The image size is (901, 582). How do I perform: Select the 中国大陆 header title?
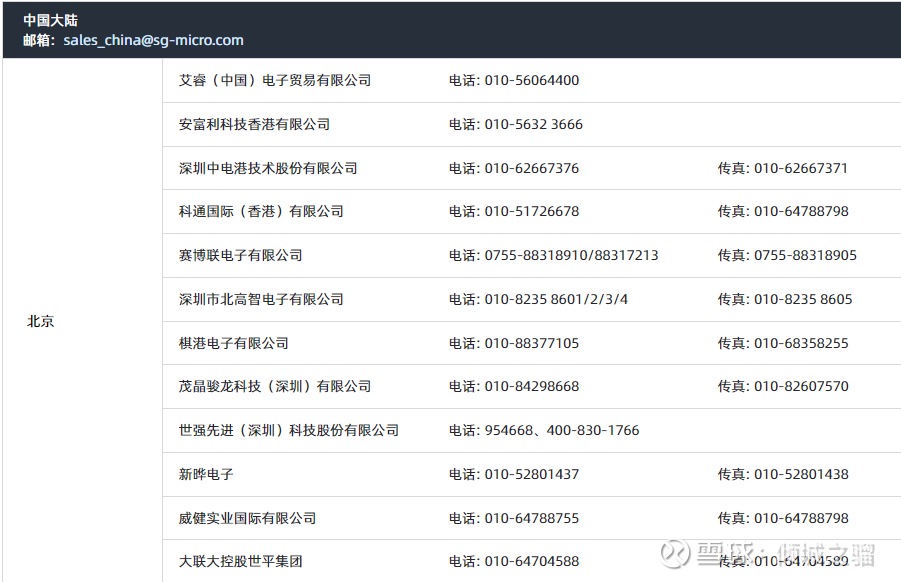[x=51, y=21]
